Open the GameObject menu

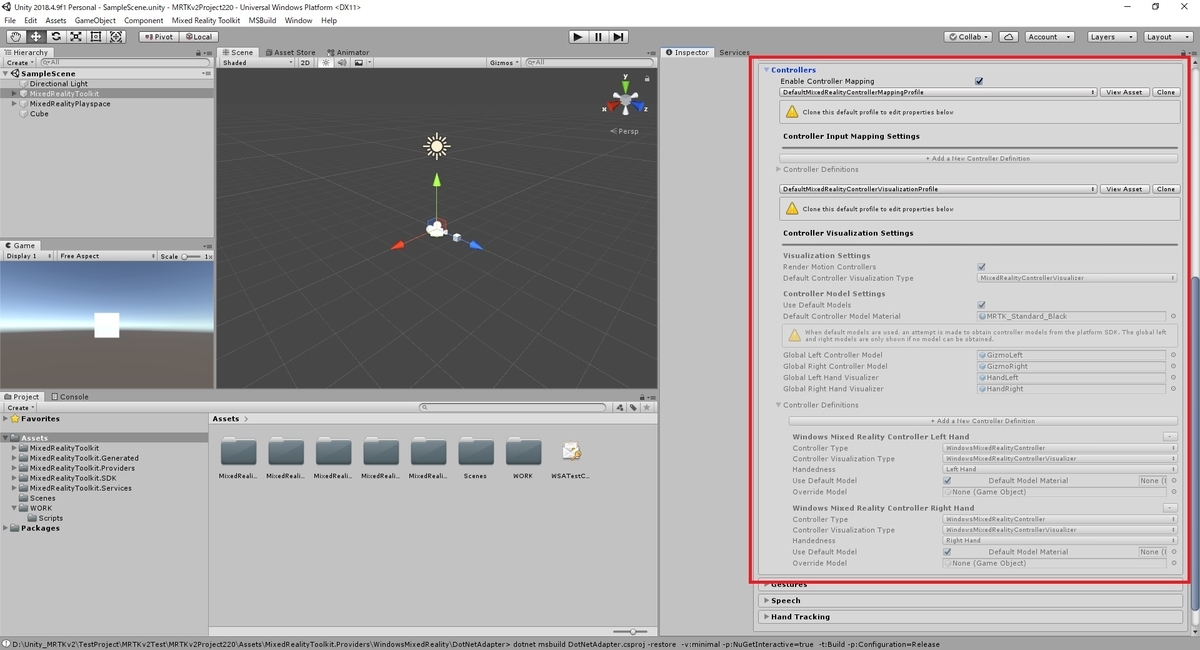95,20
